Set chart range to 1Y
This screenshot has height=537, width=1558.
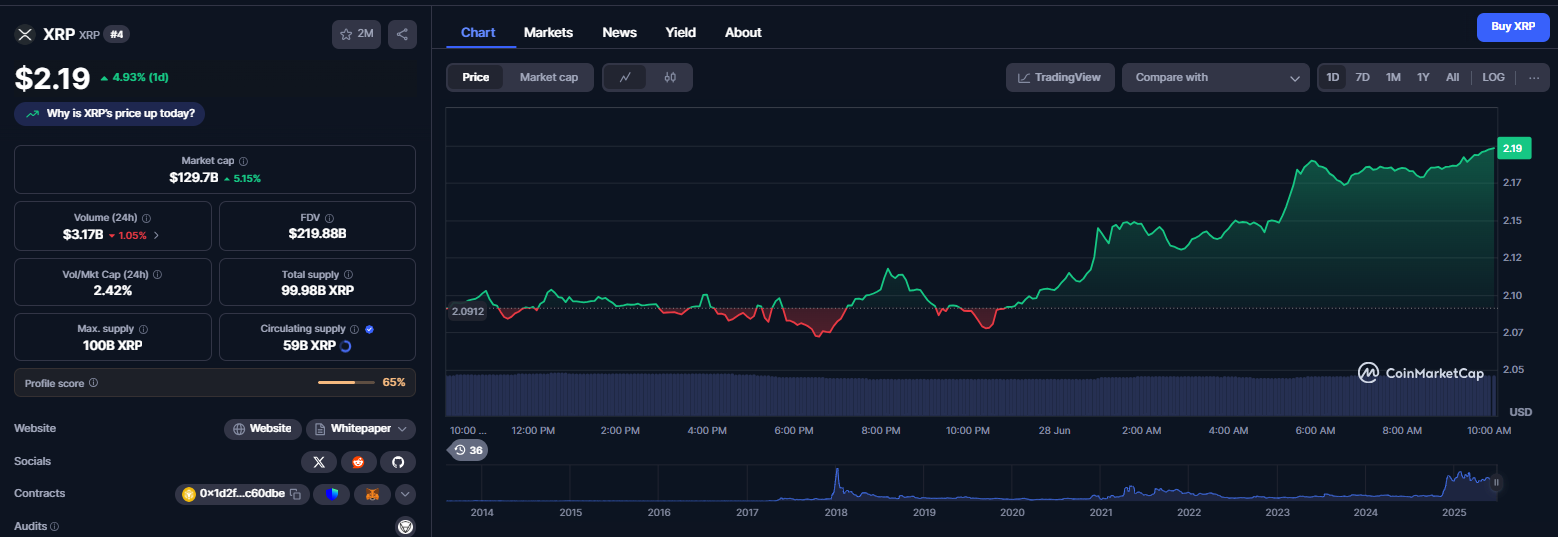1423,77
